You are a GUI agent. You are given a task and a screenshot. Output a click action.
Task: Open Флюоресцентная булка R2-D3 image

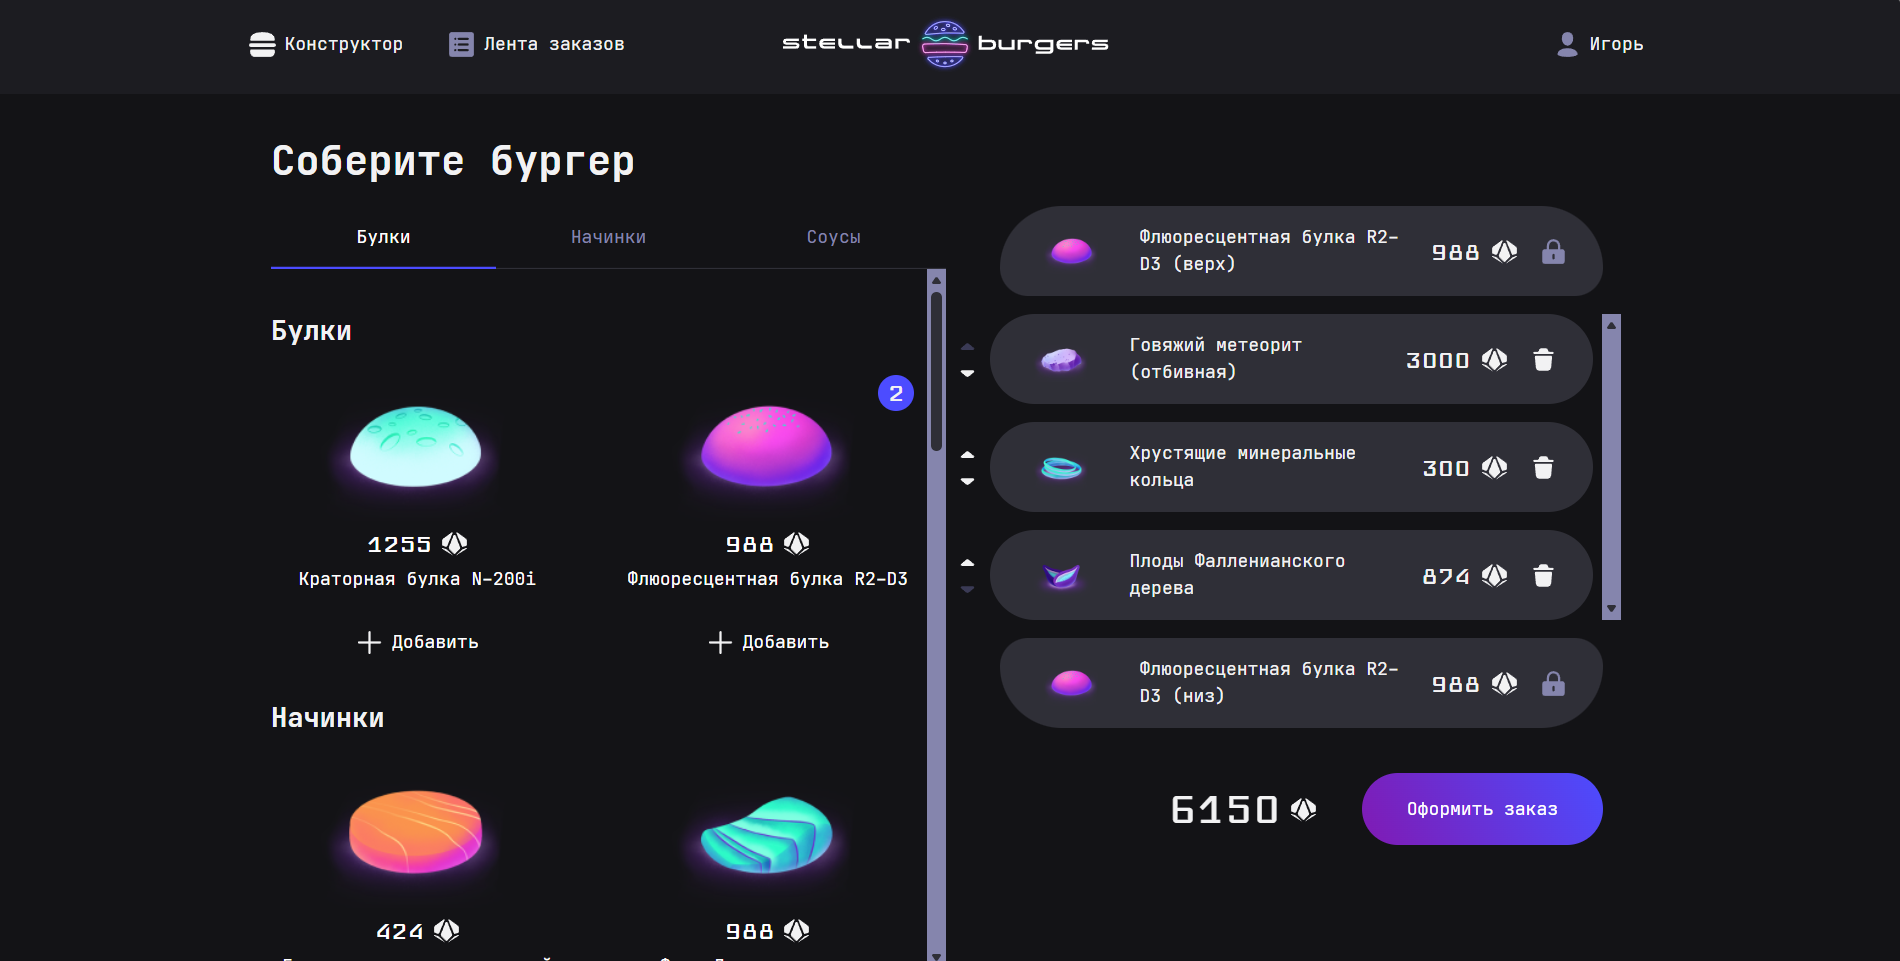coord(767,446)
